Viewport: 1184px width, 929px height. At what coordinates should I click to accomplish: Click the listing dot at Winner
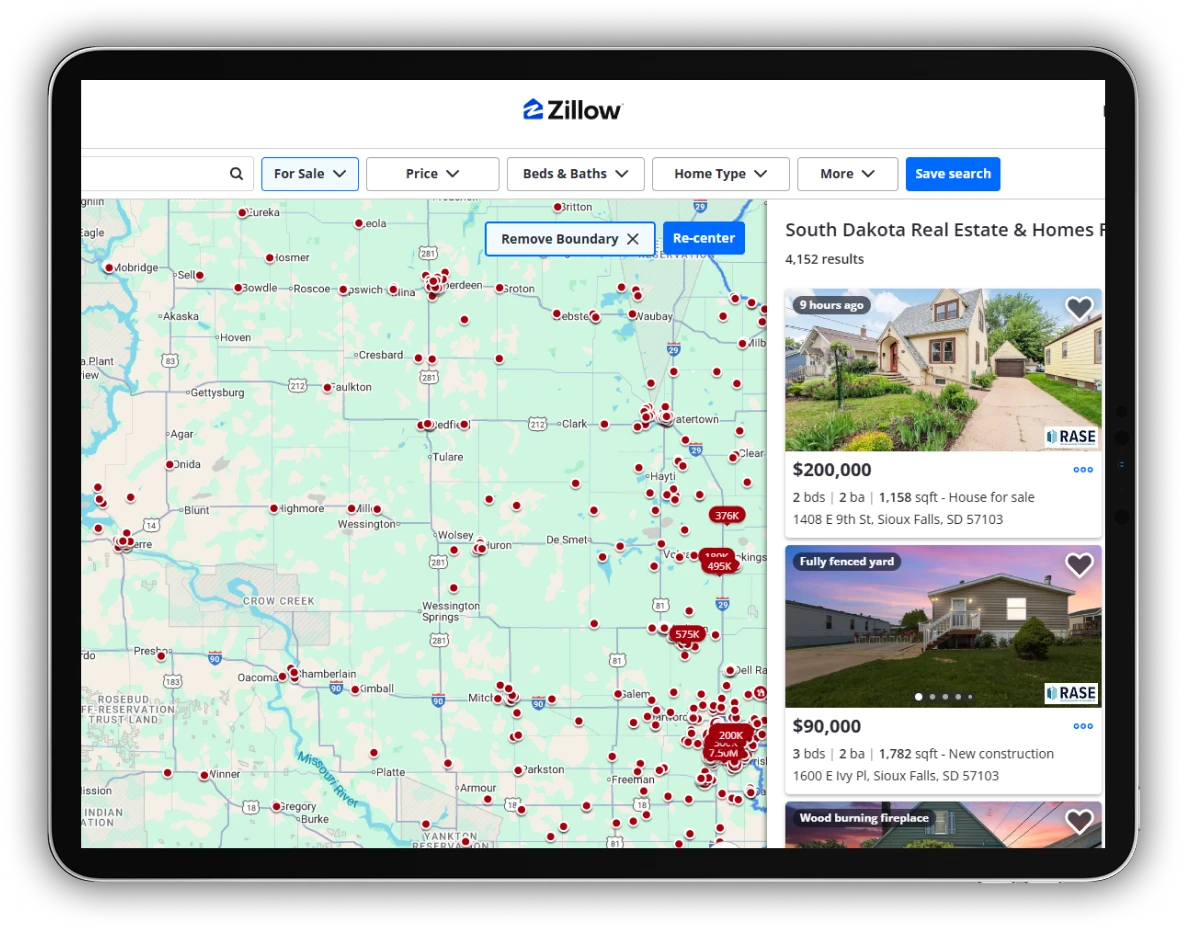coord(204,776)
